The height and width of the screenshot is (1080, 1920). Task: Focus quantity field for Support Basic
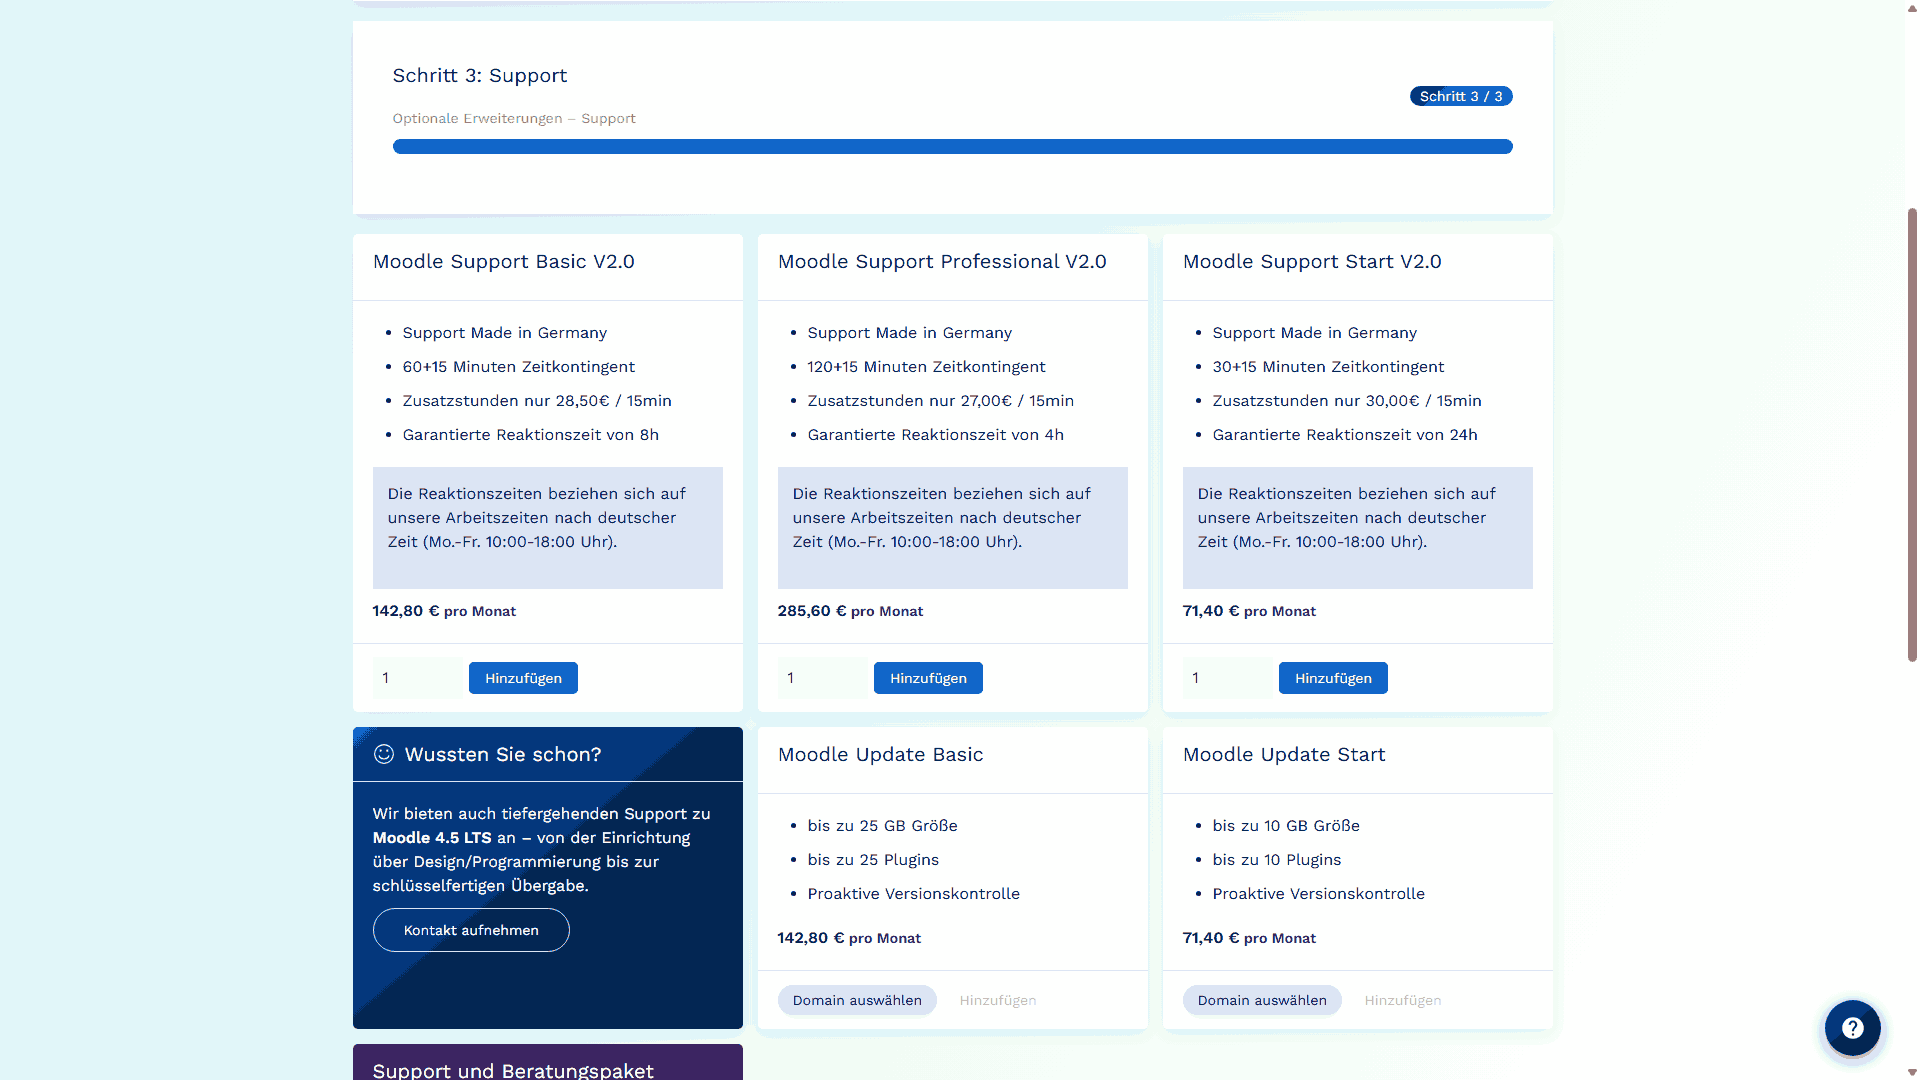418,678
